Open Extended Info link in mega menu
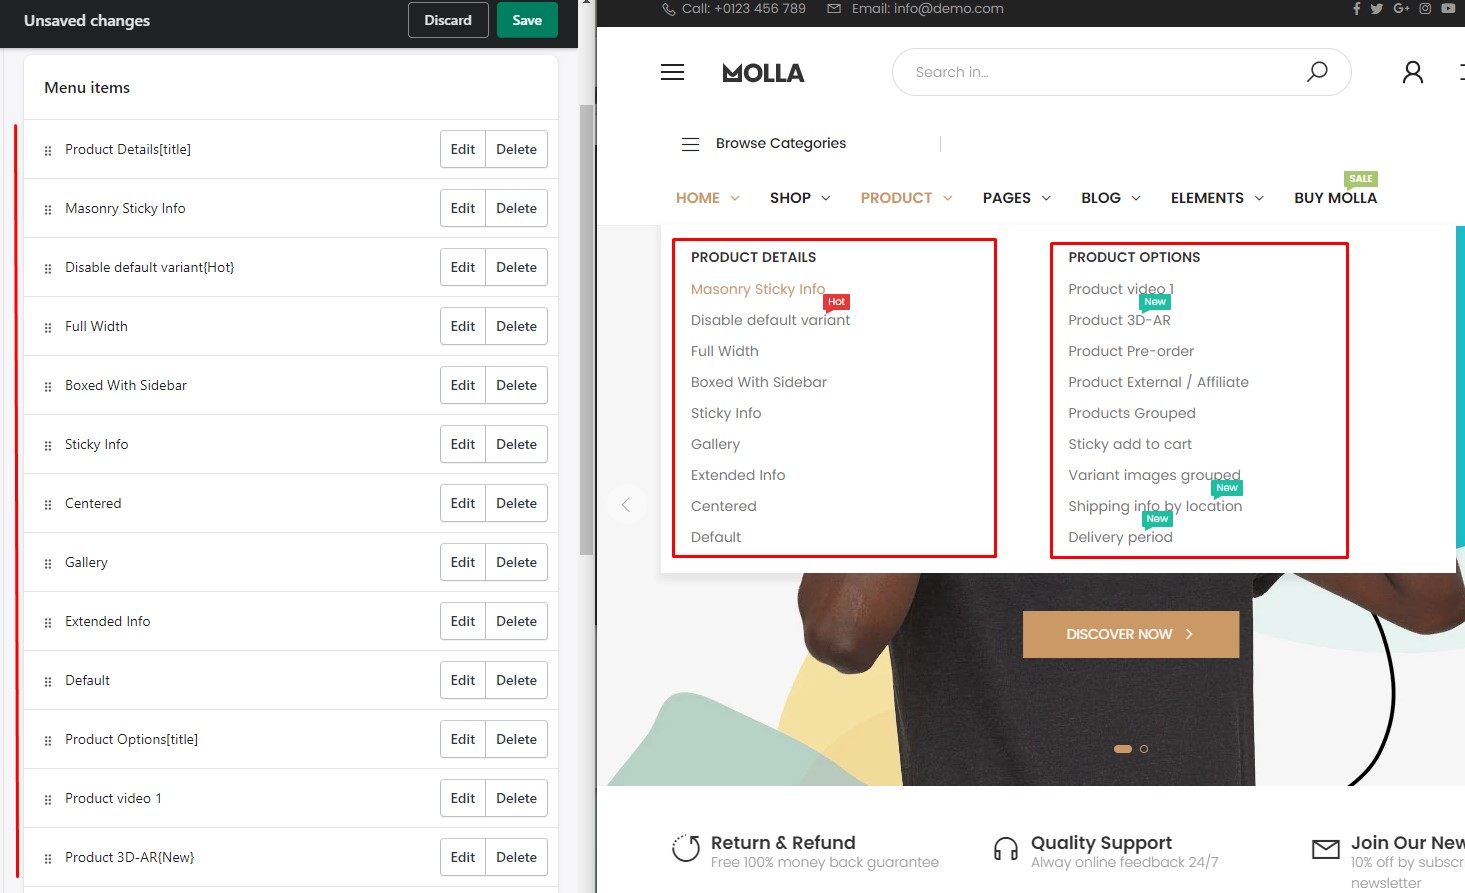This screenshot has height=893, width=1465. pyautogui.click(x=738, y=475)
